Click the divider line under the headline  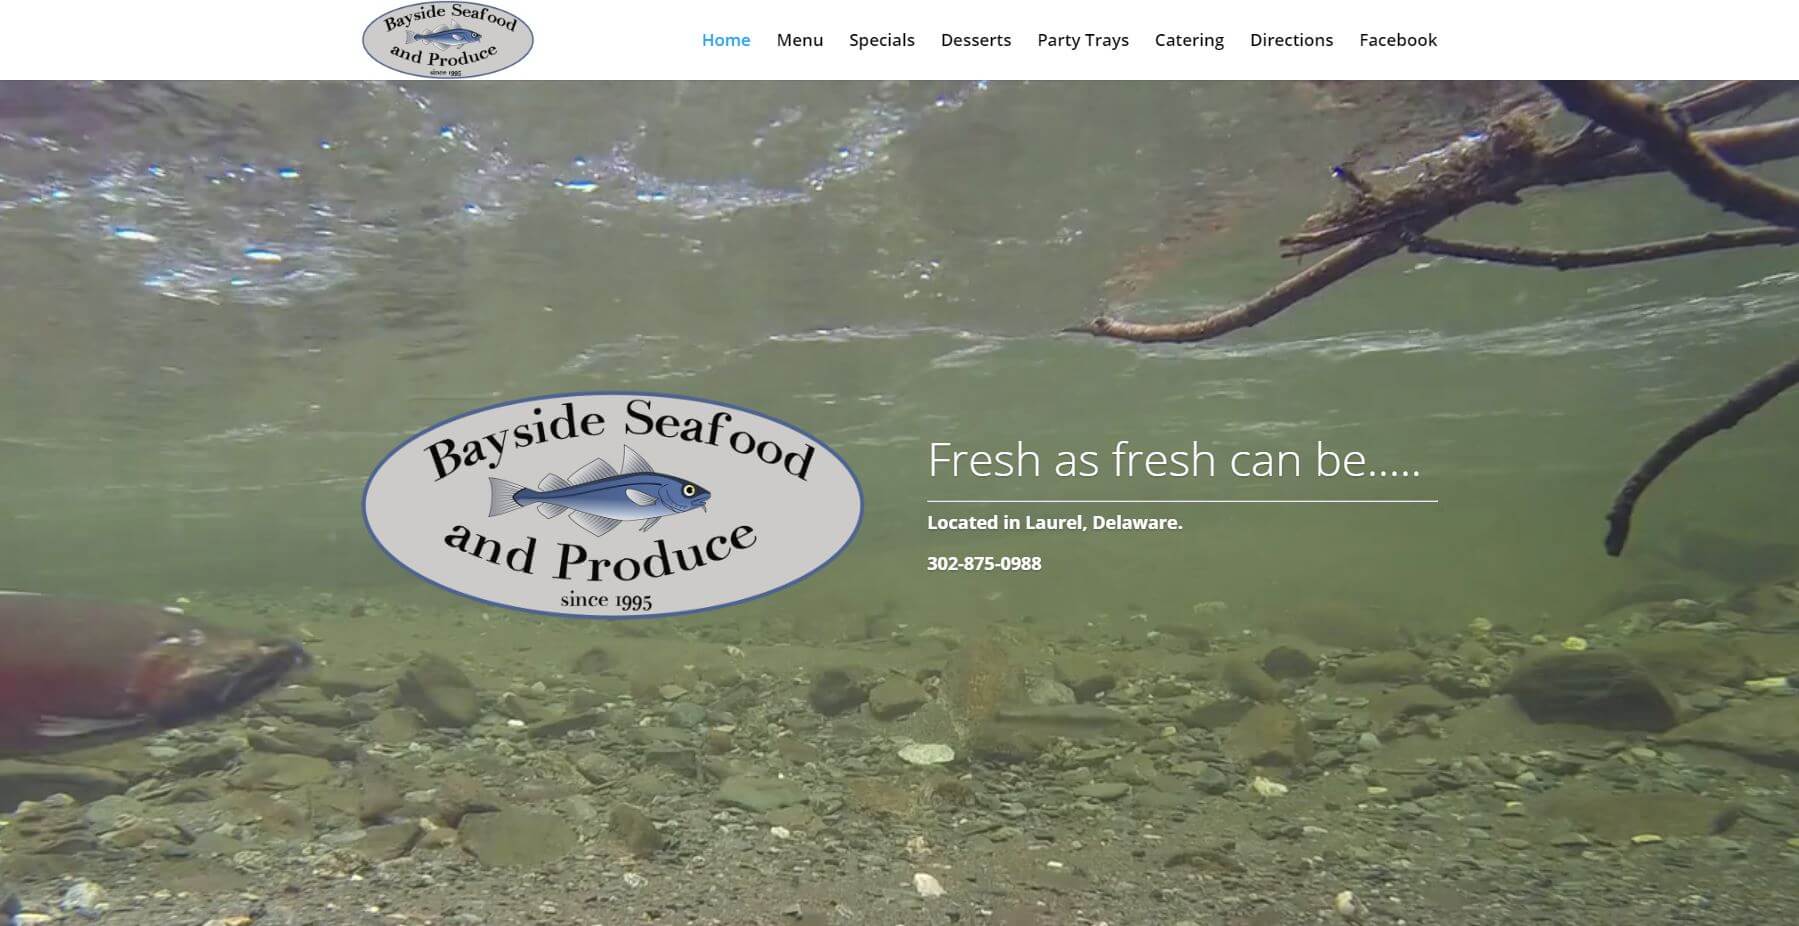pyautogui.click(x=1182, y=501)
